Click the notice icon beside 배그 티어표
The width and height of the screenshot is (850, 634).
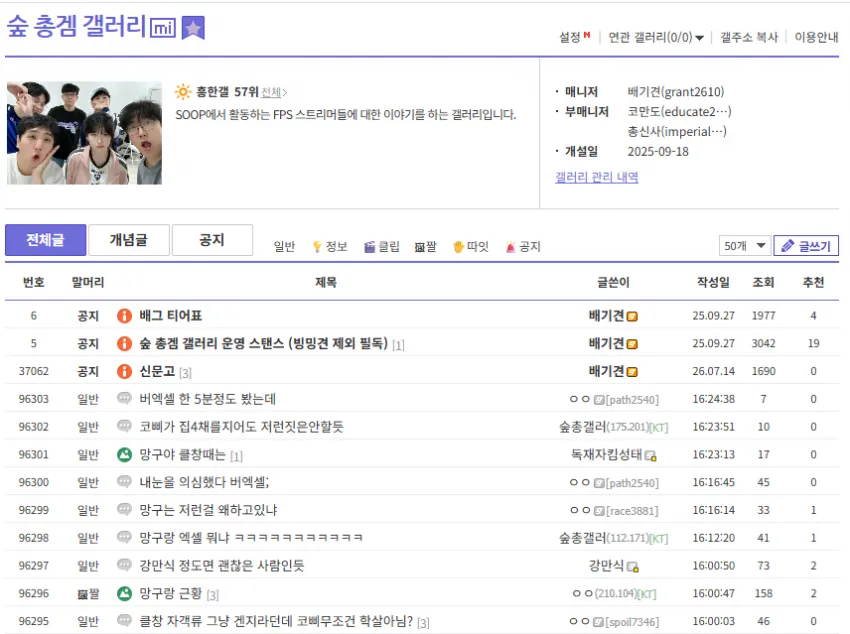click(x=124, y=315)
